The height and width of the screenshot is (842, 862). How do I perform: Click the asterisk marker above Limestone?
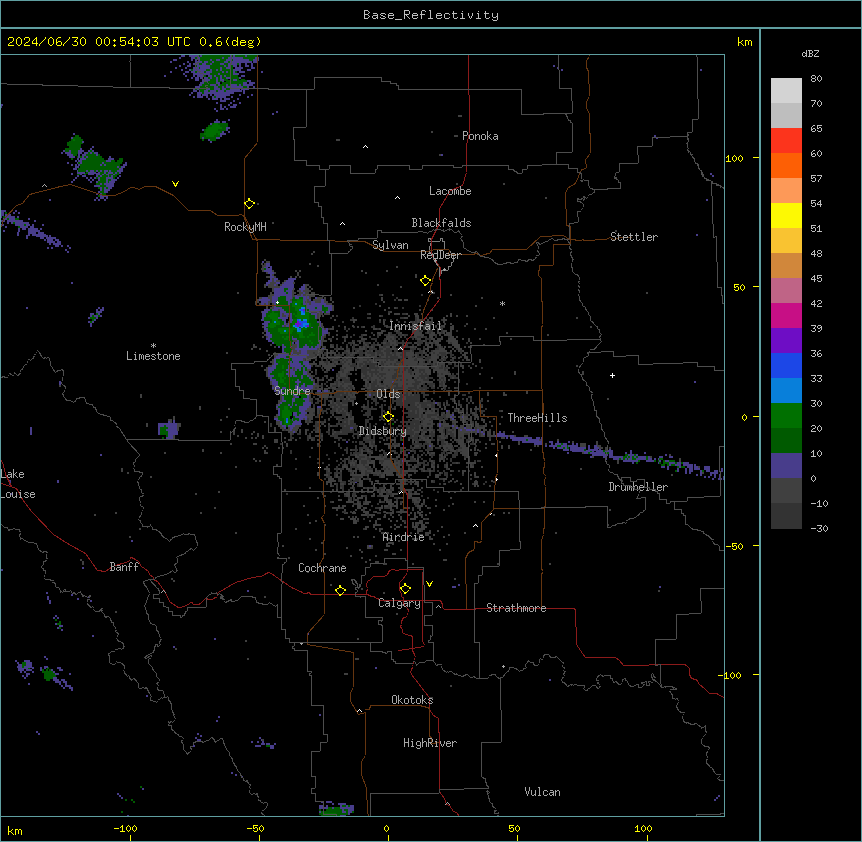153,346
